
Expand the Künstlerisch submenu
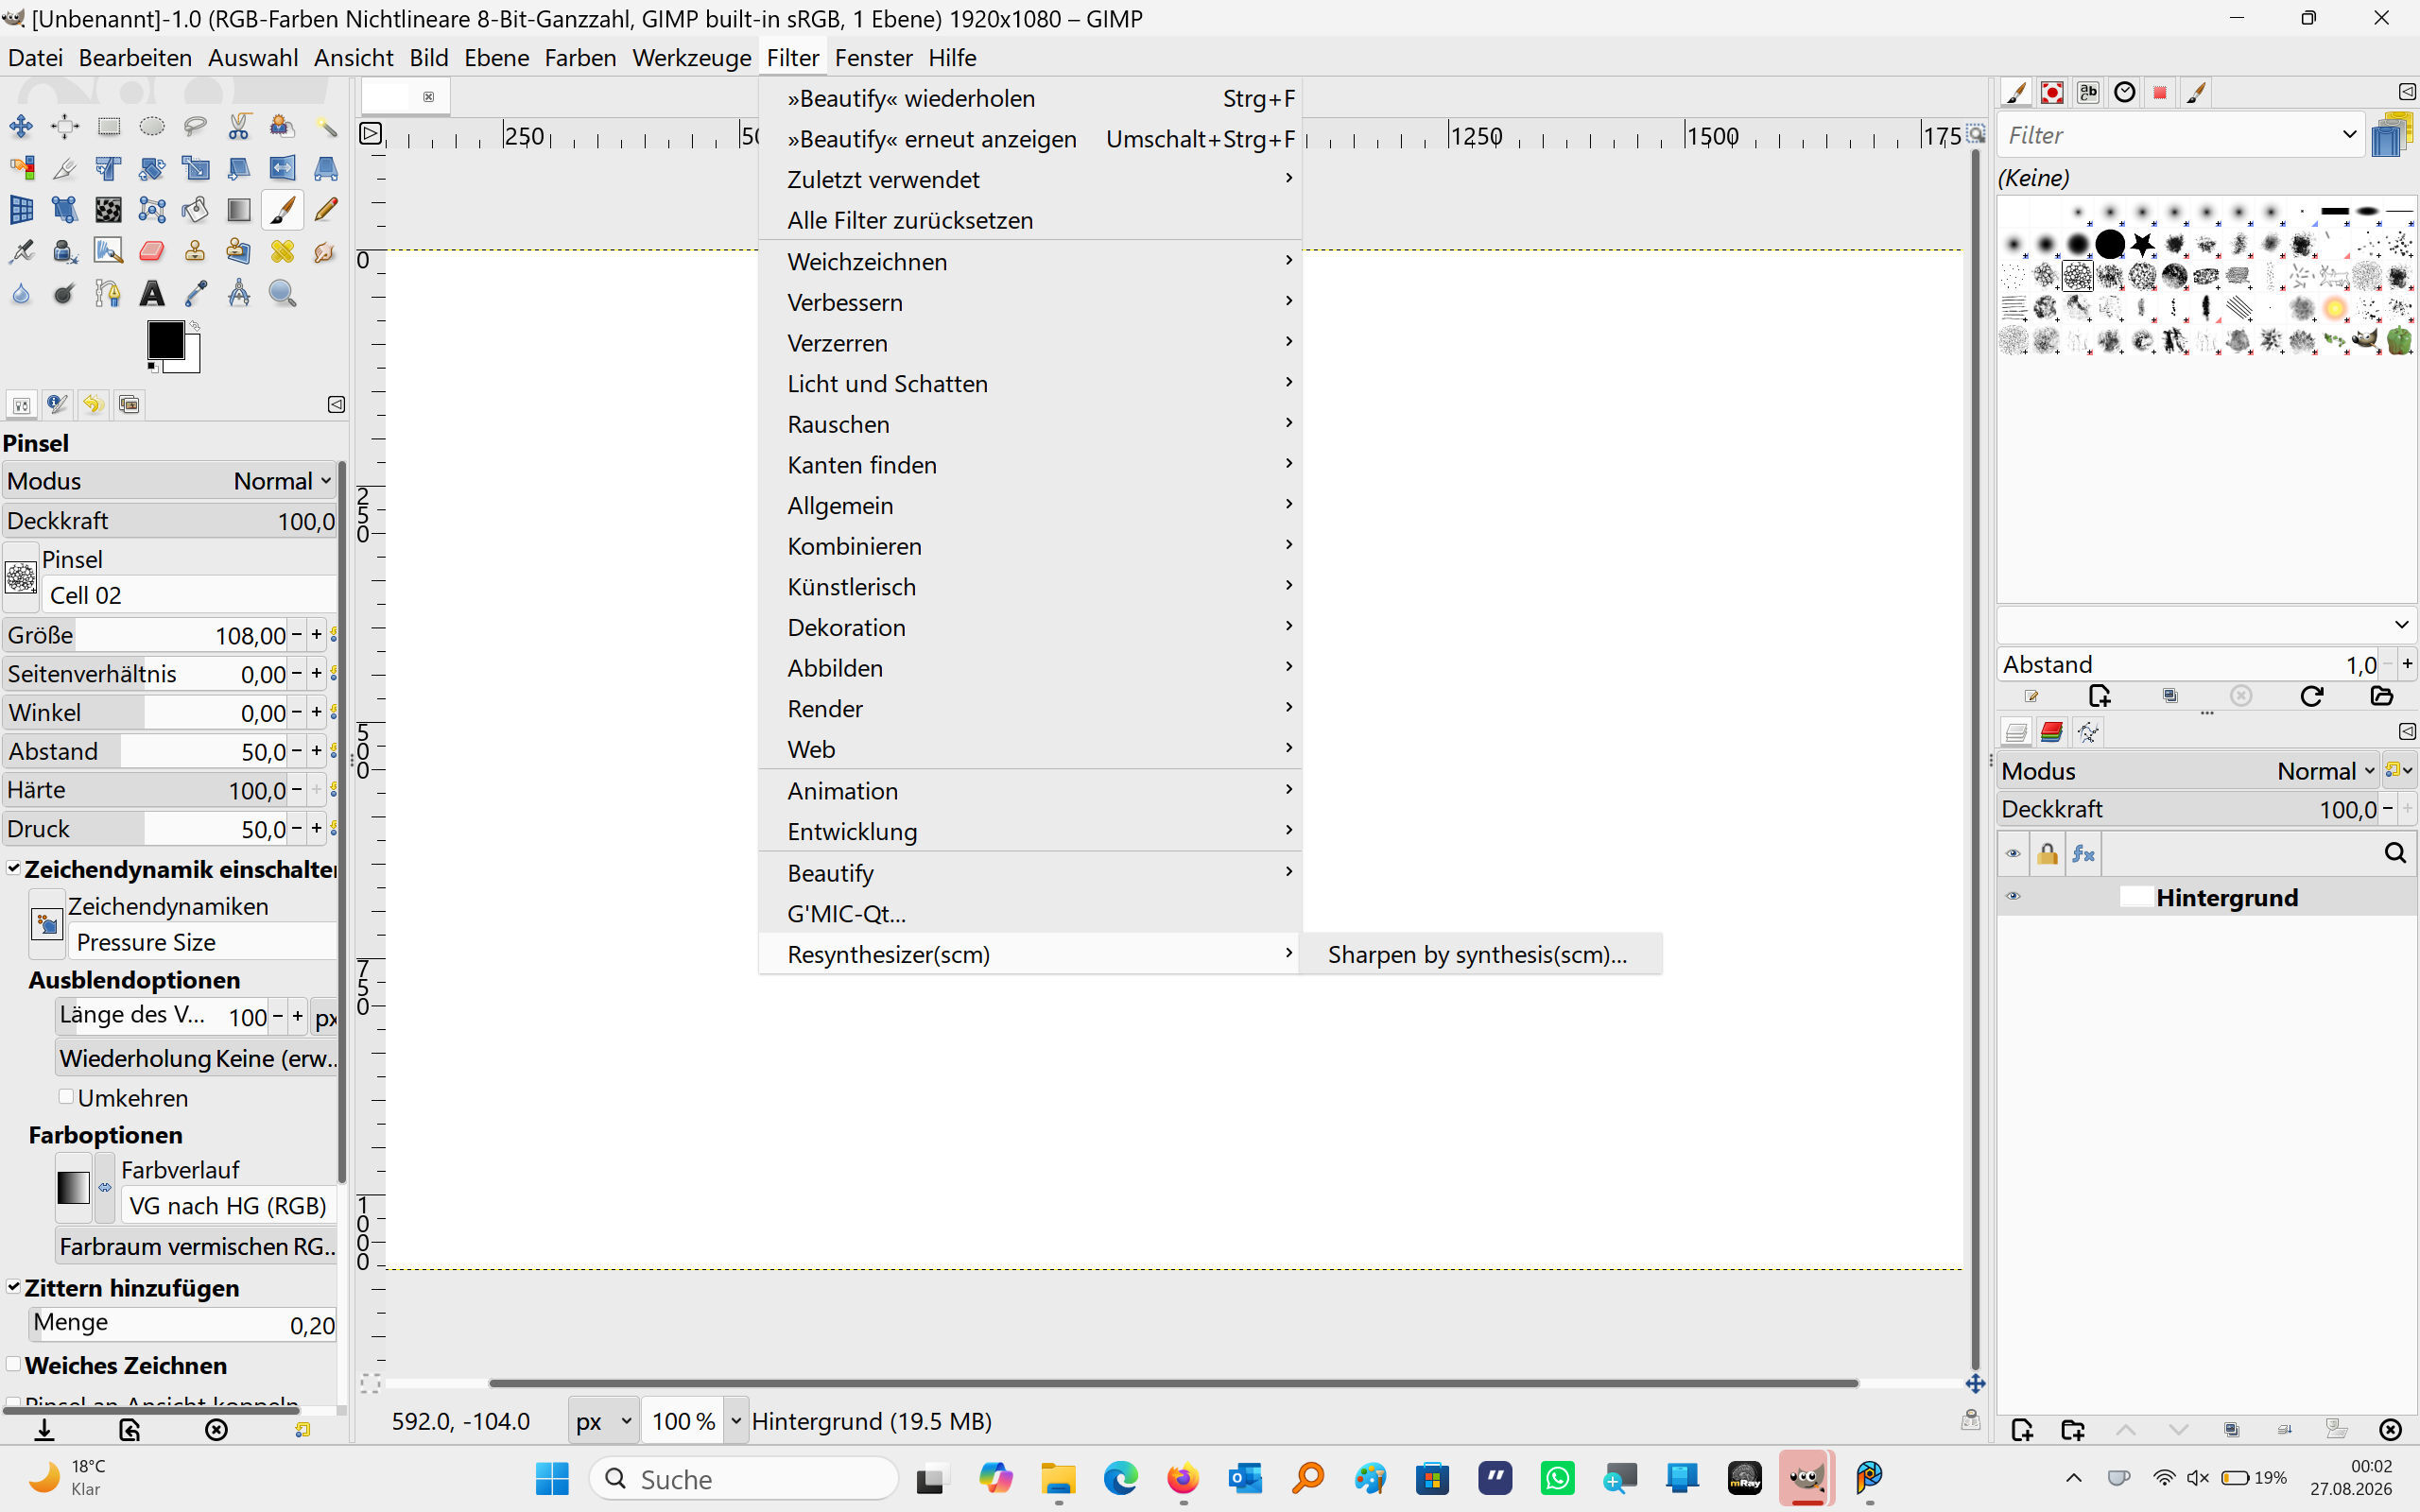tap(1030, 587)
